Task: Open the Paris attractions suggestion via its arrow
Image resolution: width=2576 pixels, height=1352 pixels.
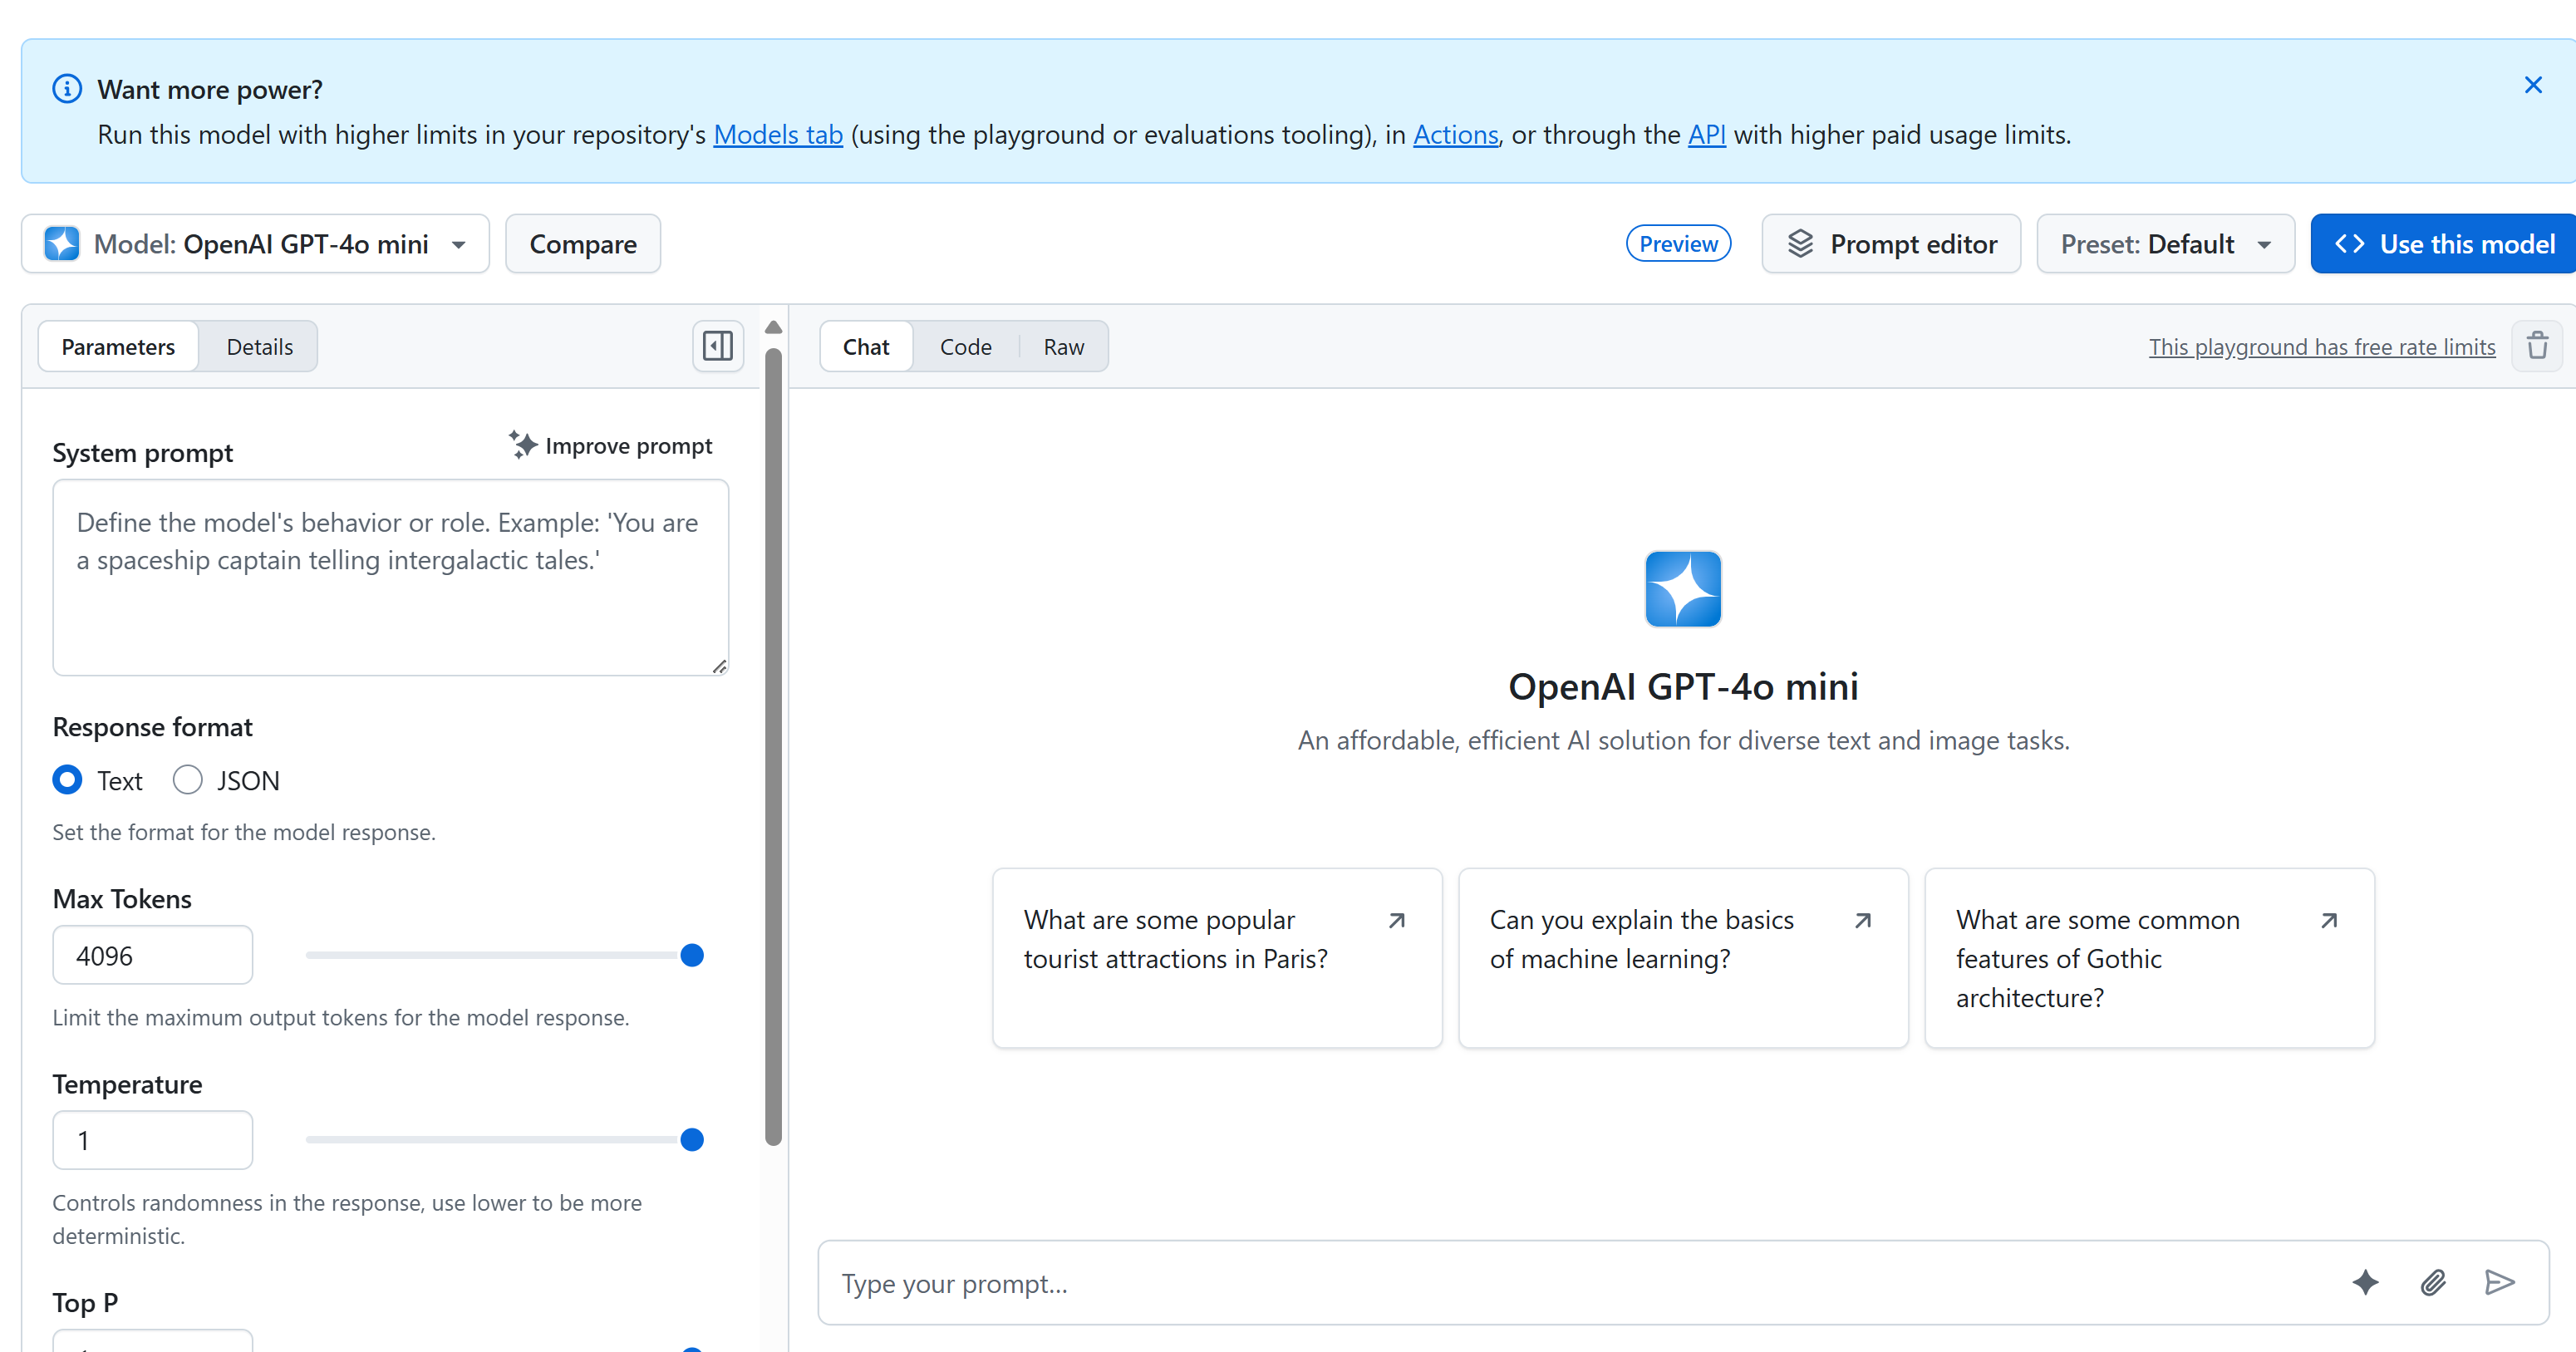Action: click(x=1398, y=920)
